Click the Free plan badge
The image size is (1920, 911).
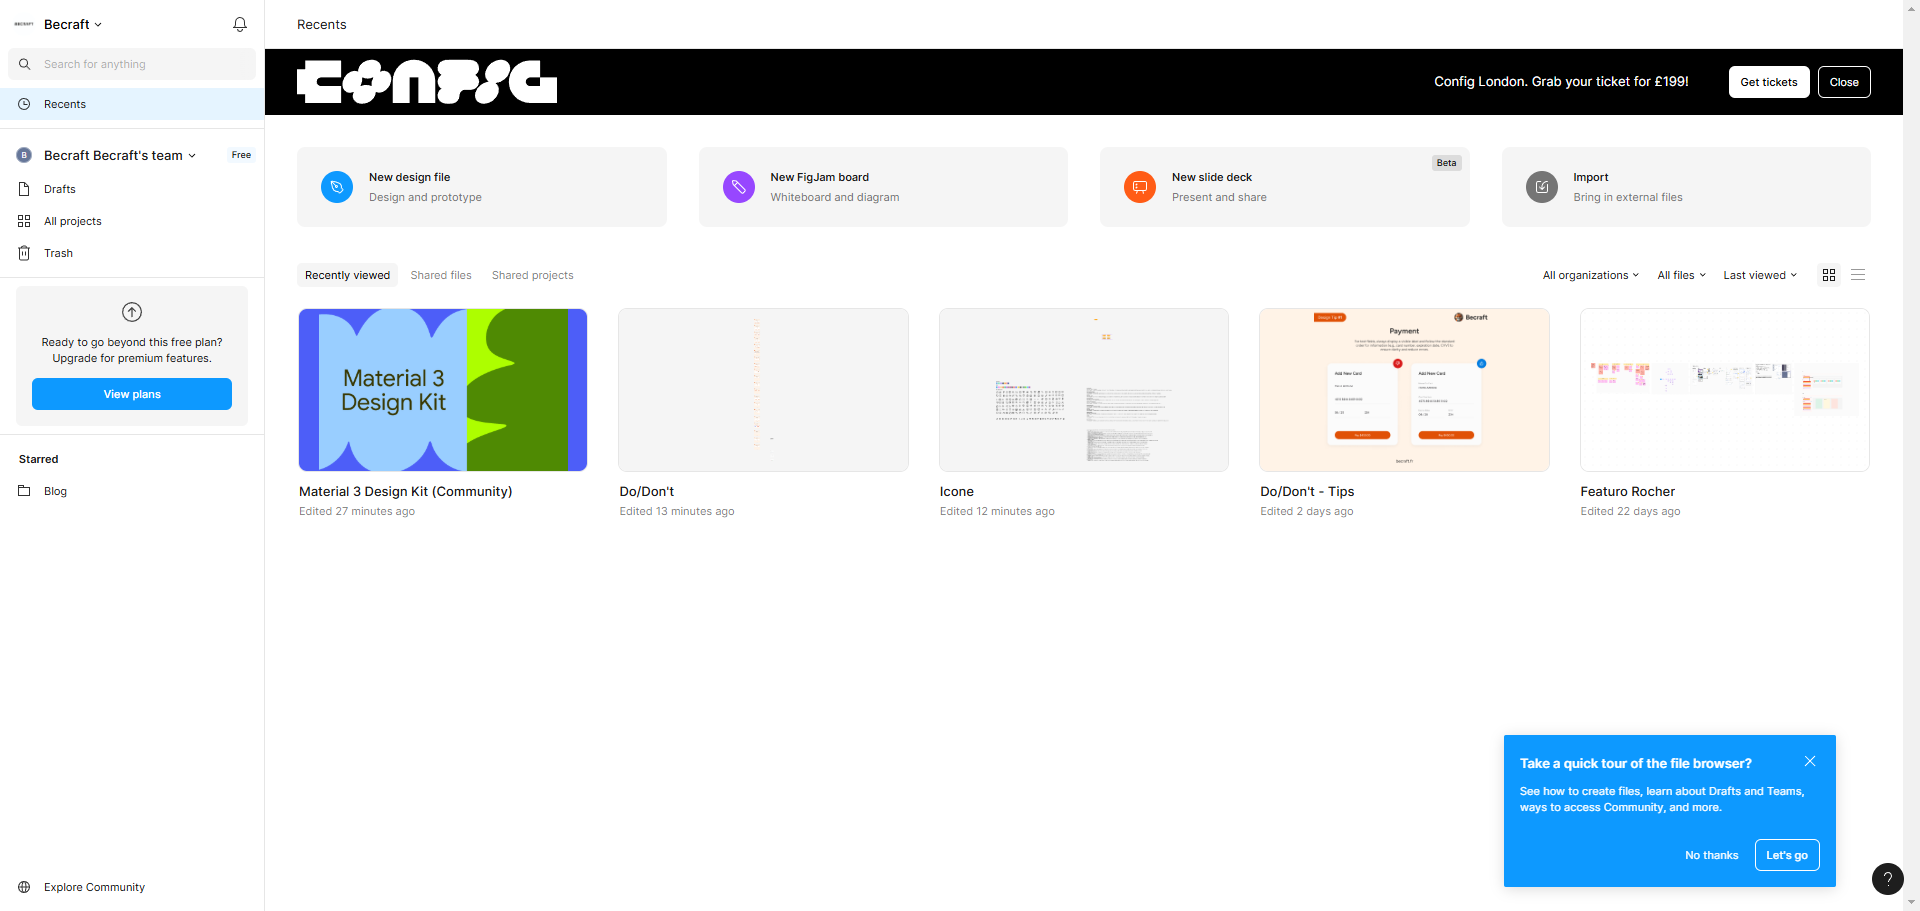[x=241, y=155]
